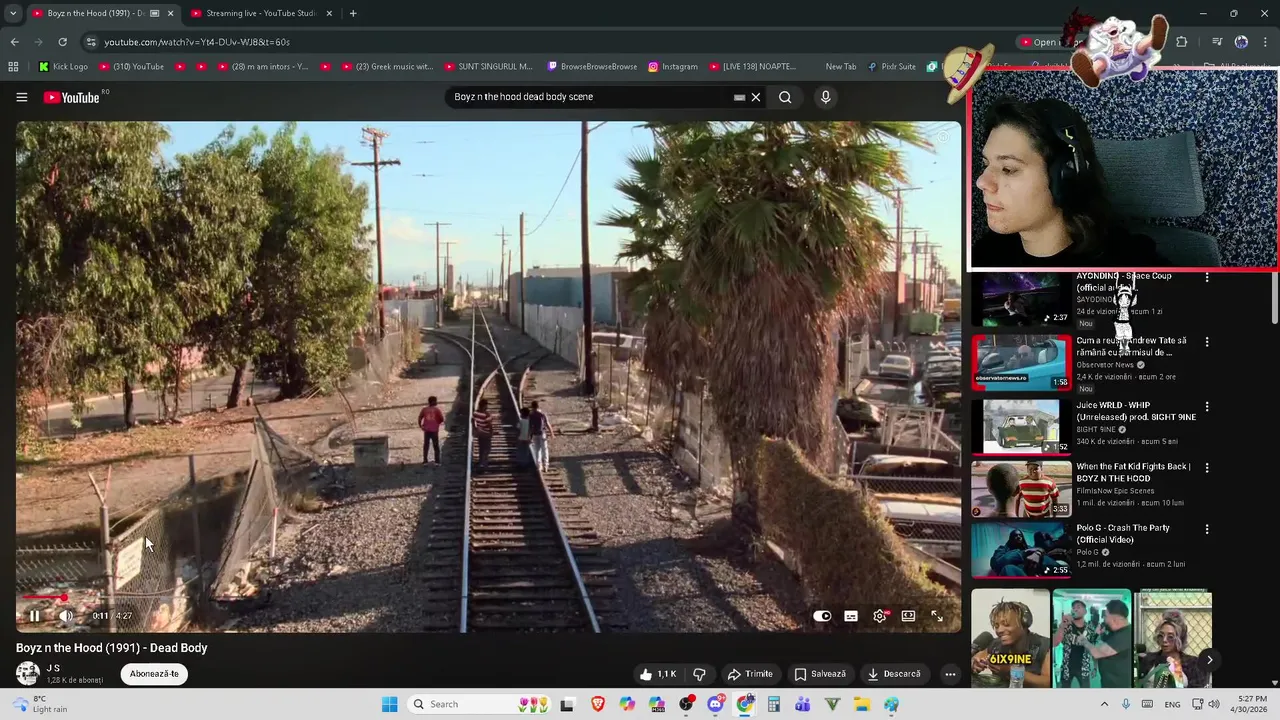Open J S channel name link
1280x720 pixels.
[x=53, y=668]
